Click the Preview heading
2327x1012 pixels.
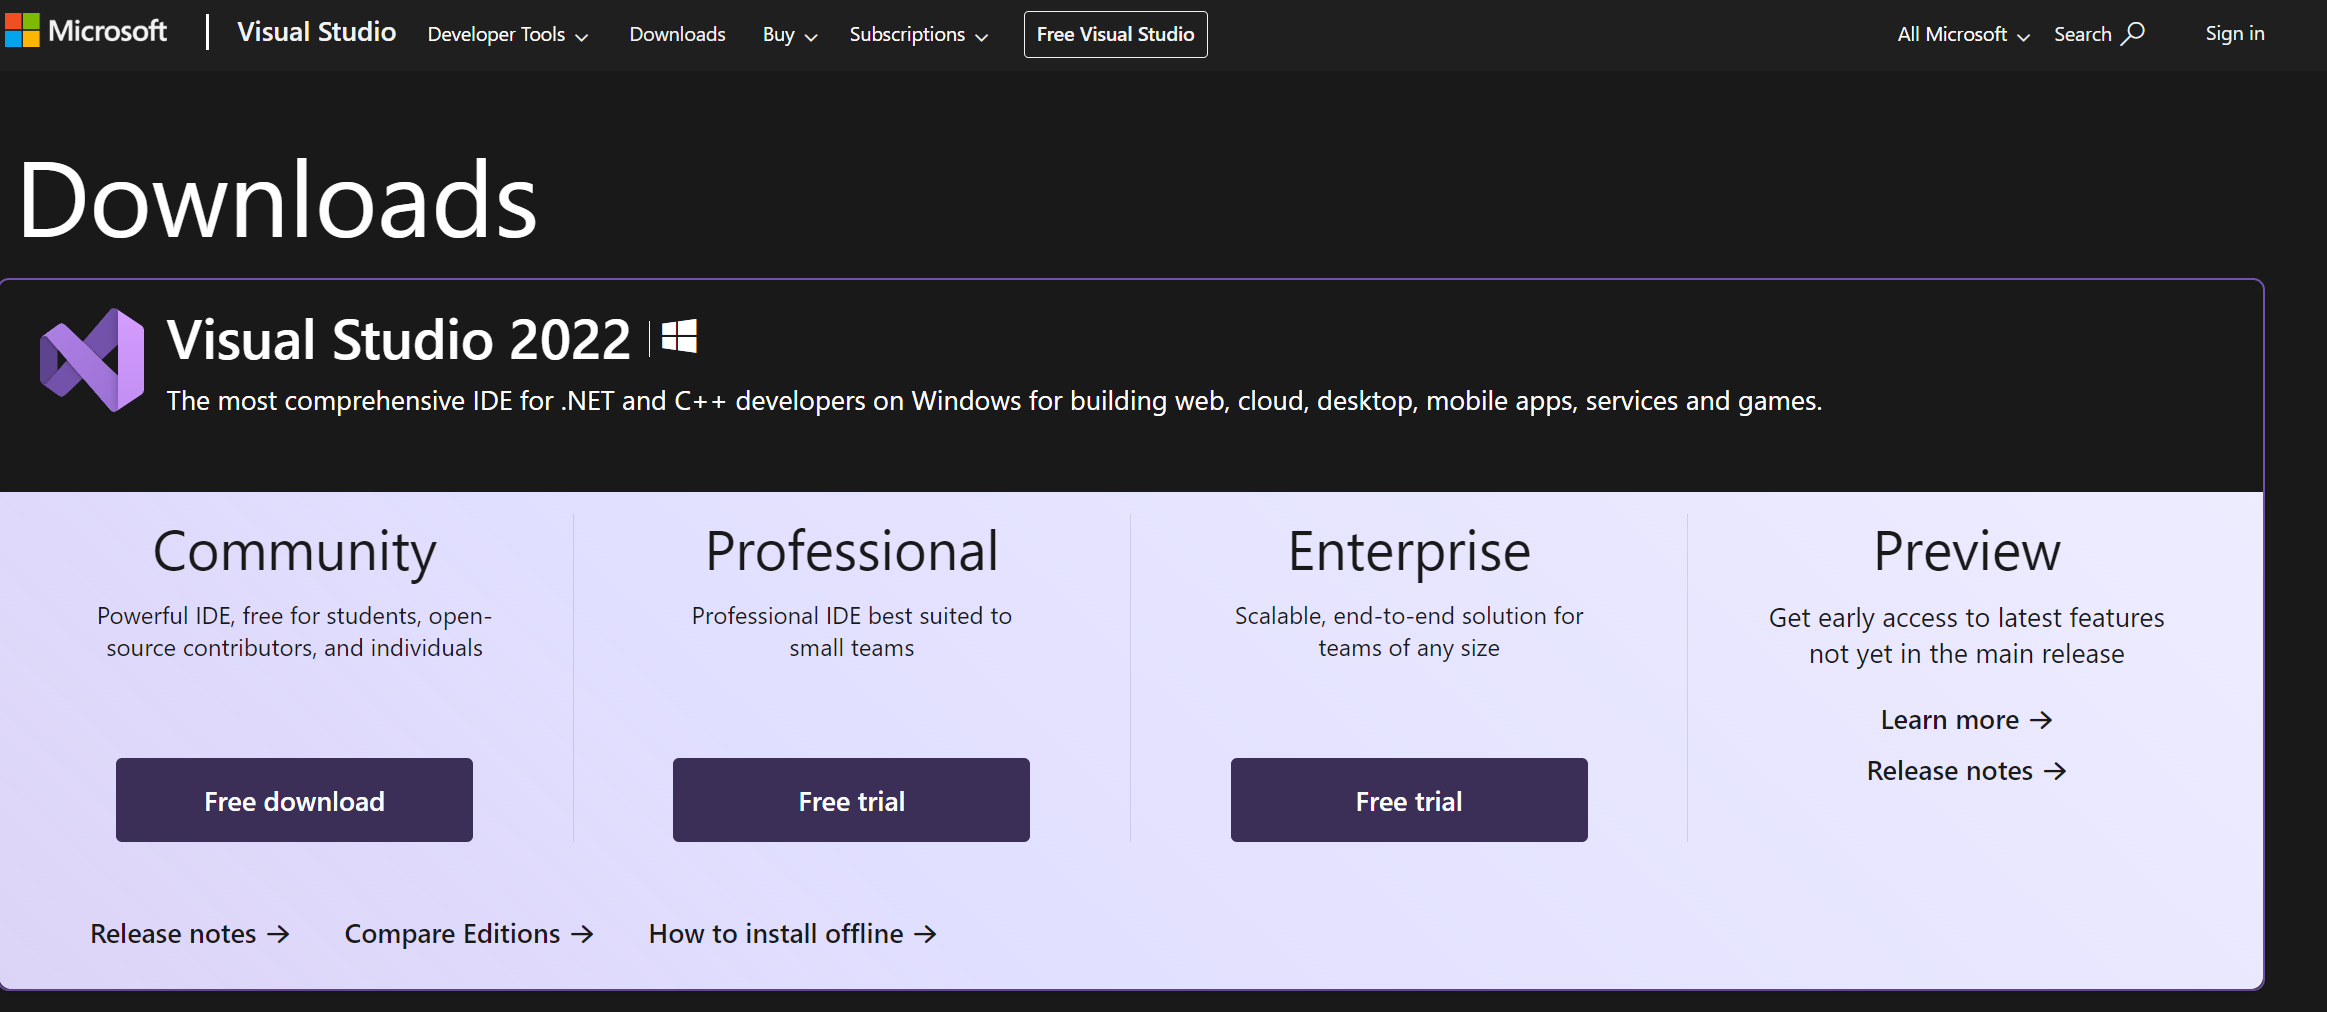pos(1967,551)
